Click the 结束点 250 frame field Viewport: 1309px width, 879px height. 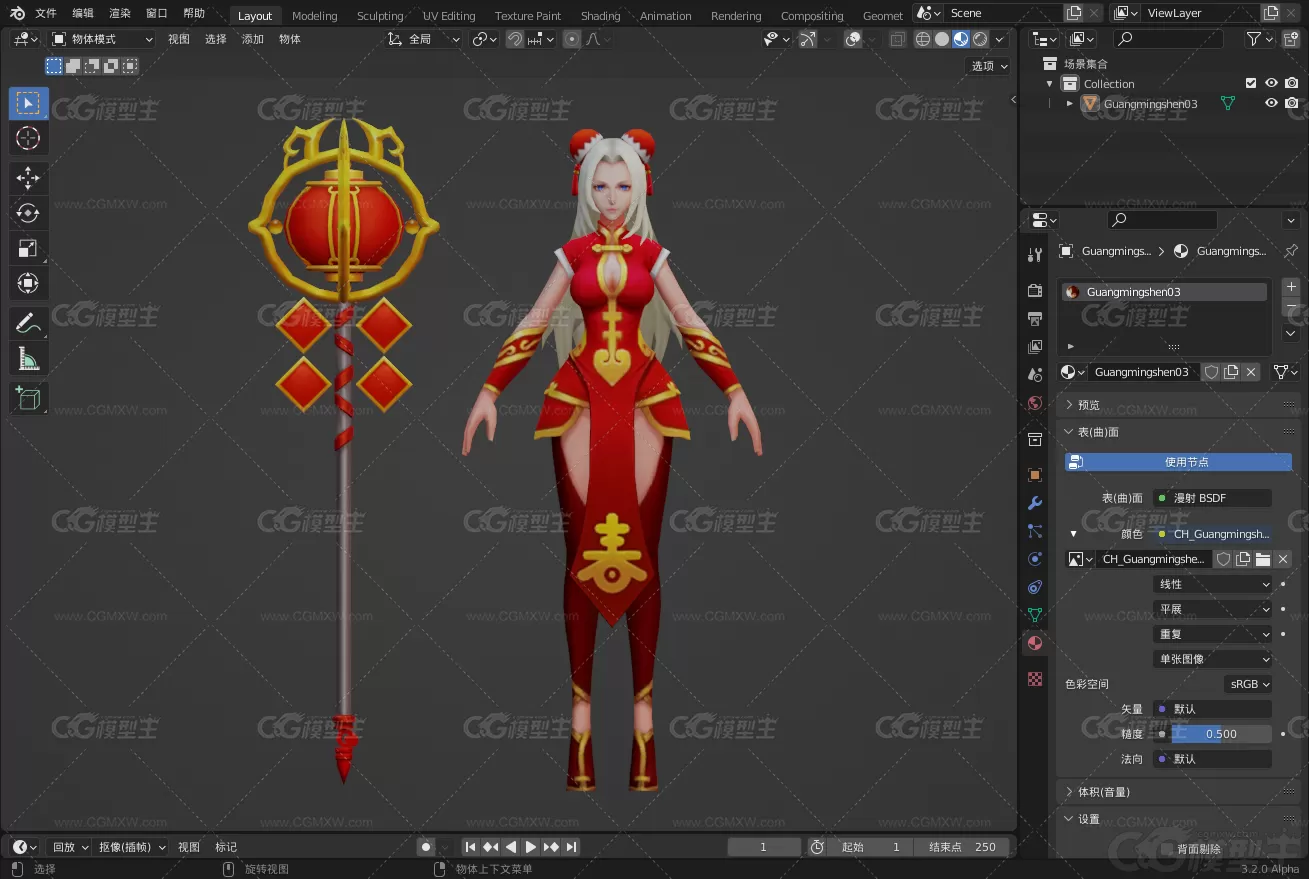coord(961,847)
